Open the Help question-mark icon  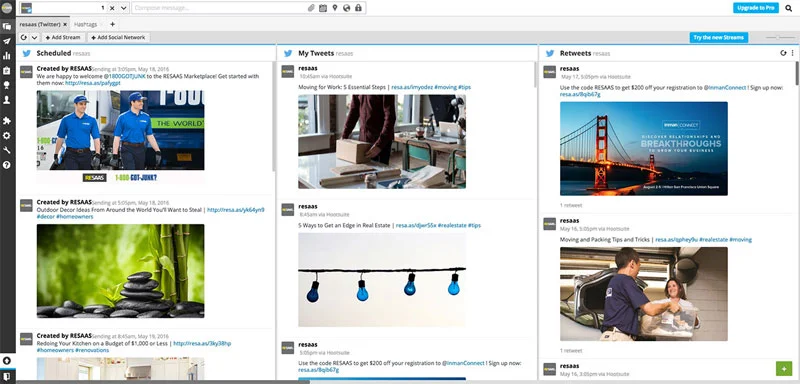tap(7, 165)
